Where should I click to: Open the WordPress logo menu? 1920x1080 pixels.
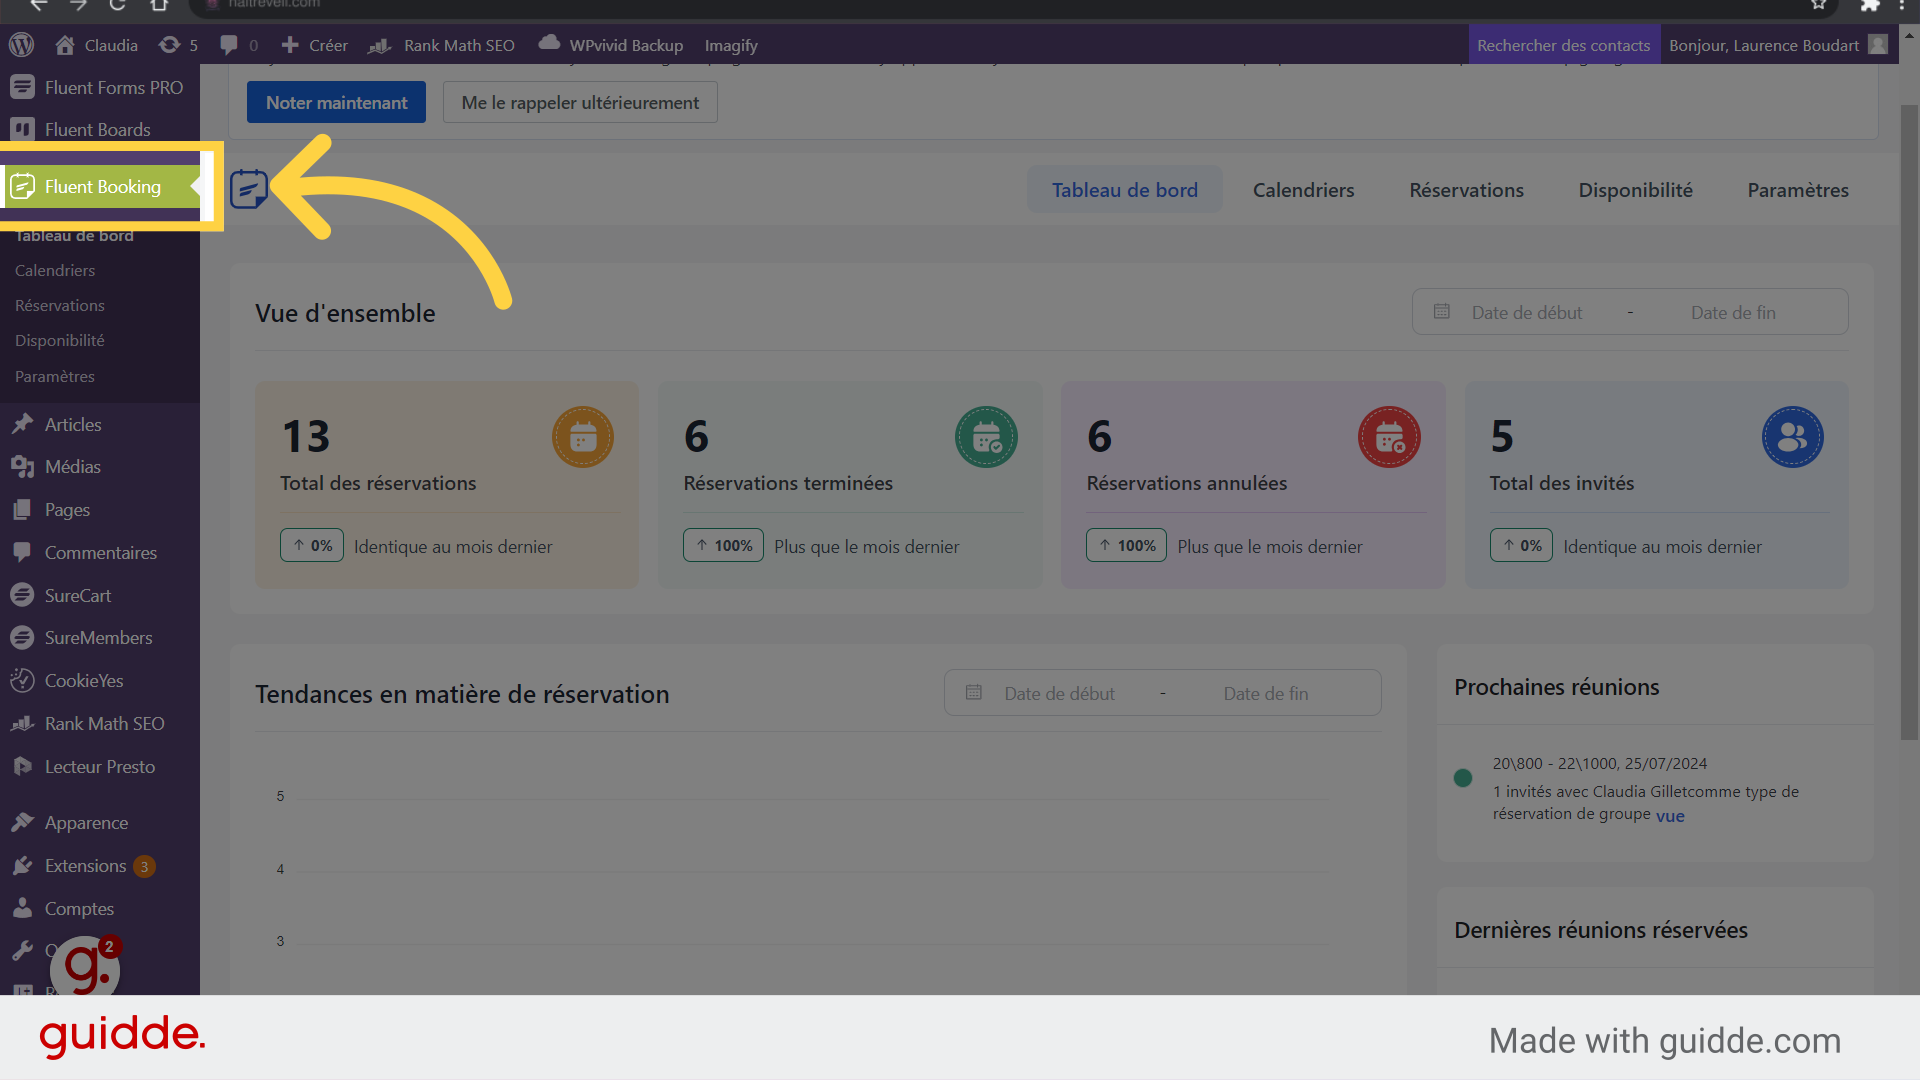[21, 45]
